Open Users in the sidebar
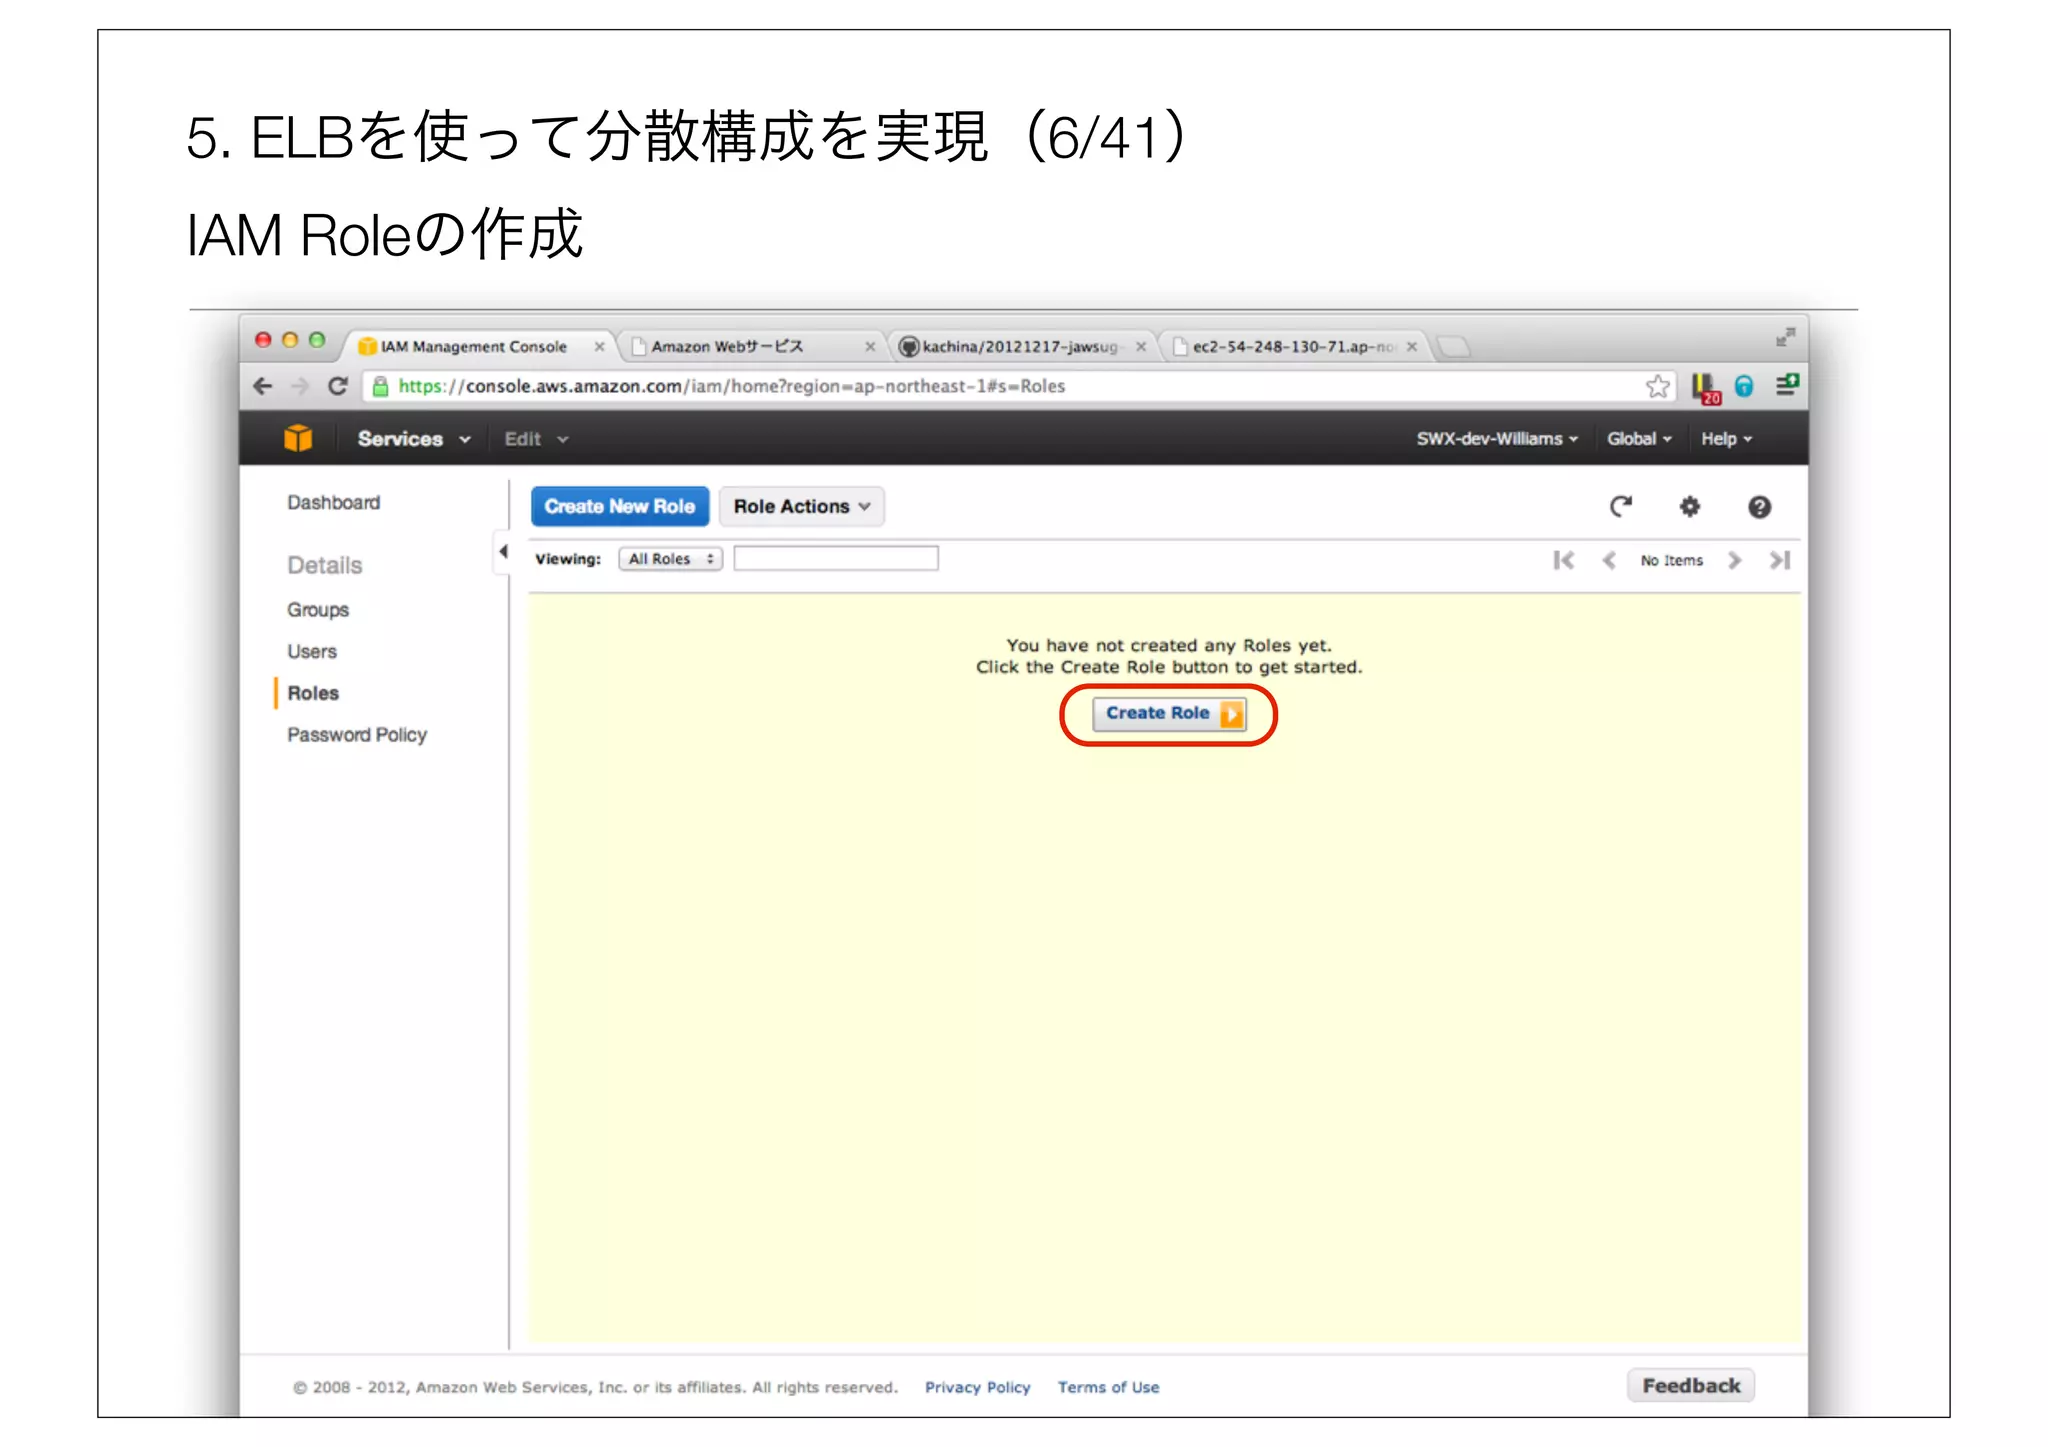2048x1447 pixels. pyautogui.click(x=312, y=652)
